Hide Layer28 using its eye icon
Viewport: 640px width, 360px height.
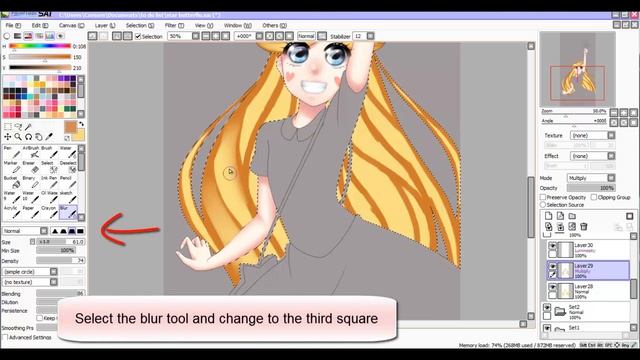tap(552, 287)
